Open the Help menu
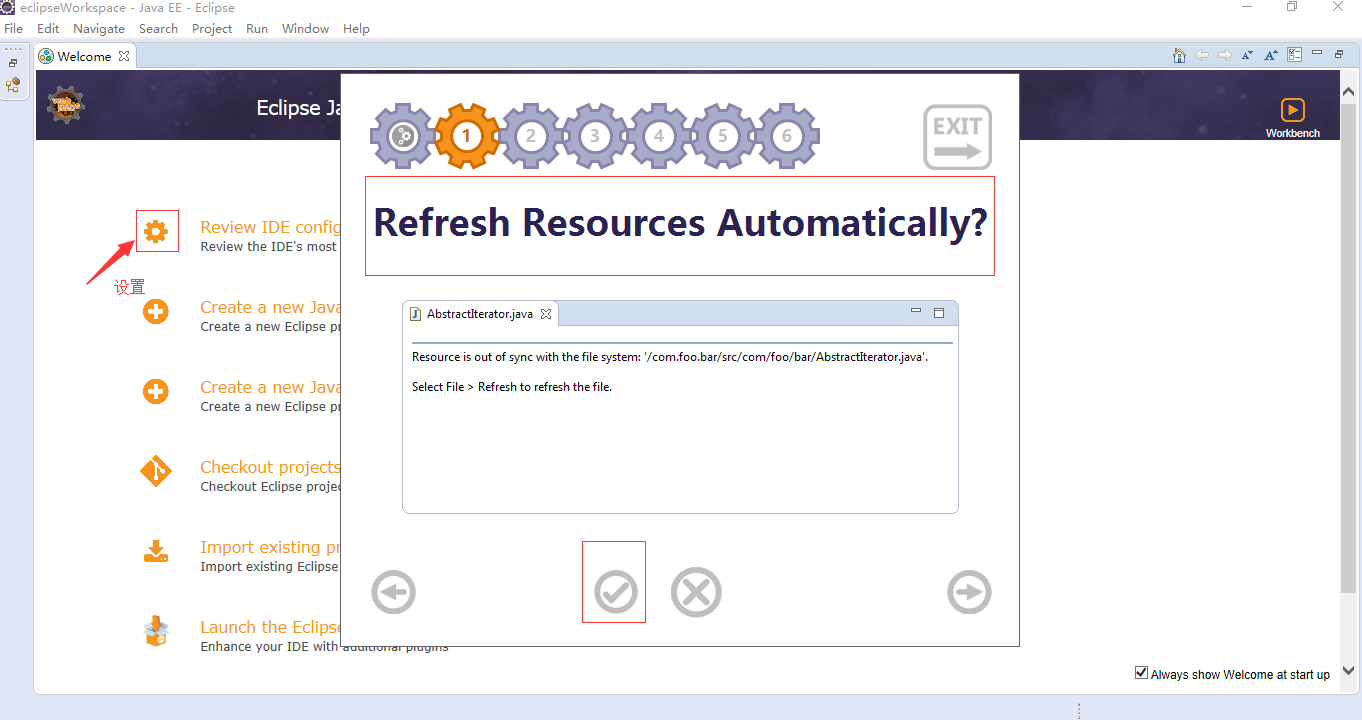The width and height of the screenshot is (1362, 720). (356, 29)
